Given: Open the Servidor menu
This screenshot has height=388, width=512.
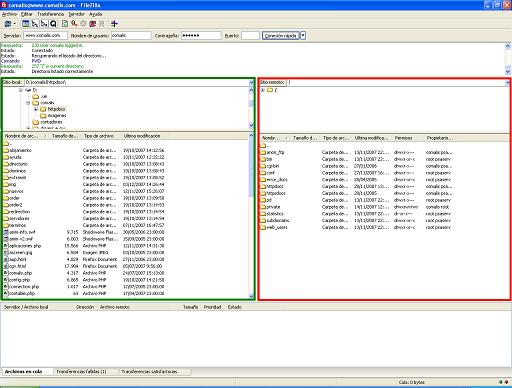Looking at the screenshot, I should point(76,14).
